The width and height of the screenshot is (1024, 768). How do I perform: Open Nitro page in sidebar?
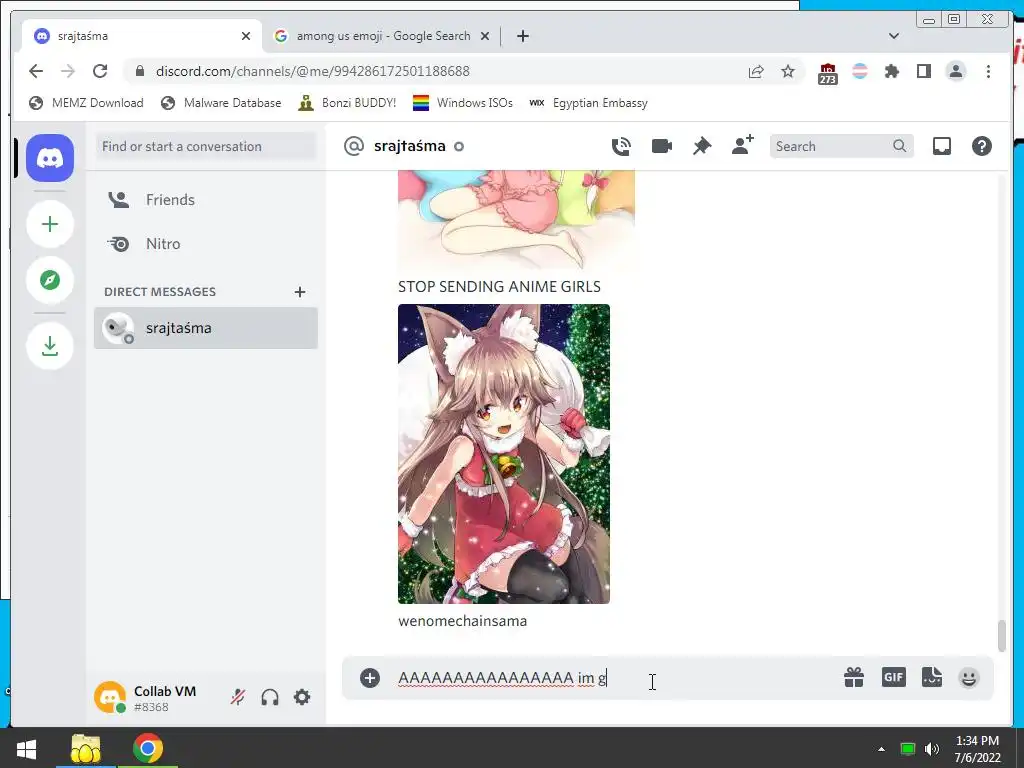click(x=206, y=244)
